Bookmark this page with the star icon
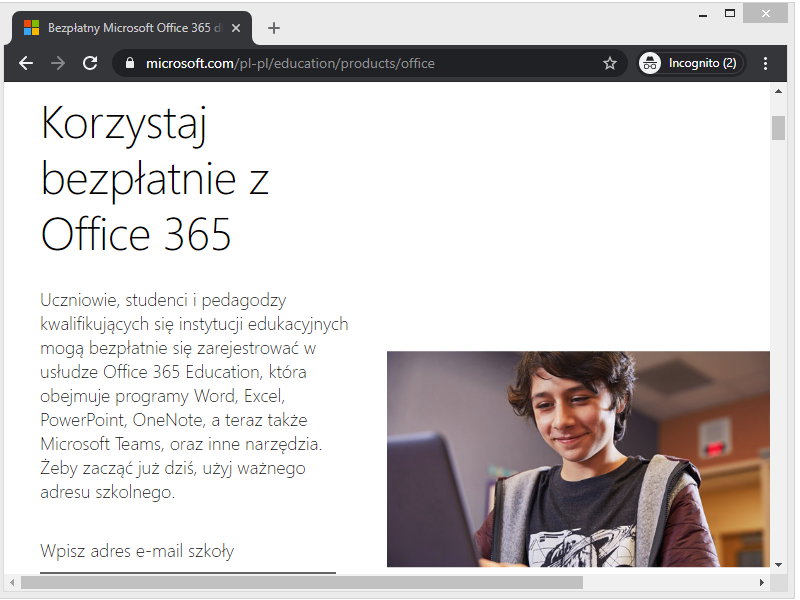The image size is (800, 600). coord(609,62)
